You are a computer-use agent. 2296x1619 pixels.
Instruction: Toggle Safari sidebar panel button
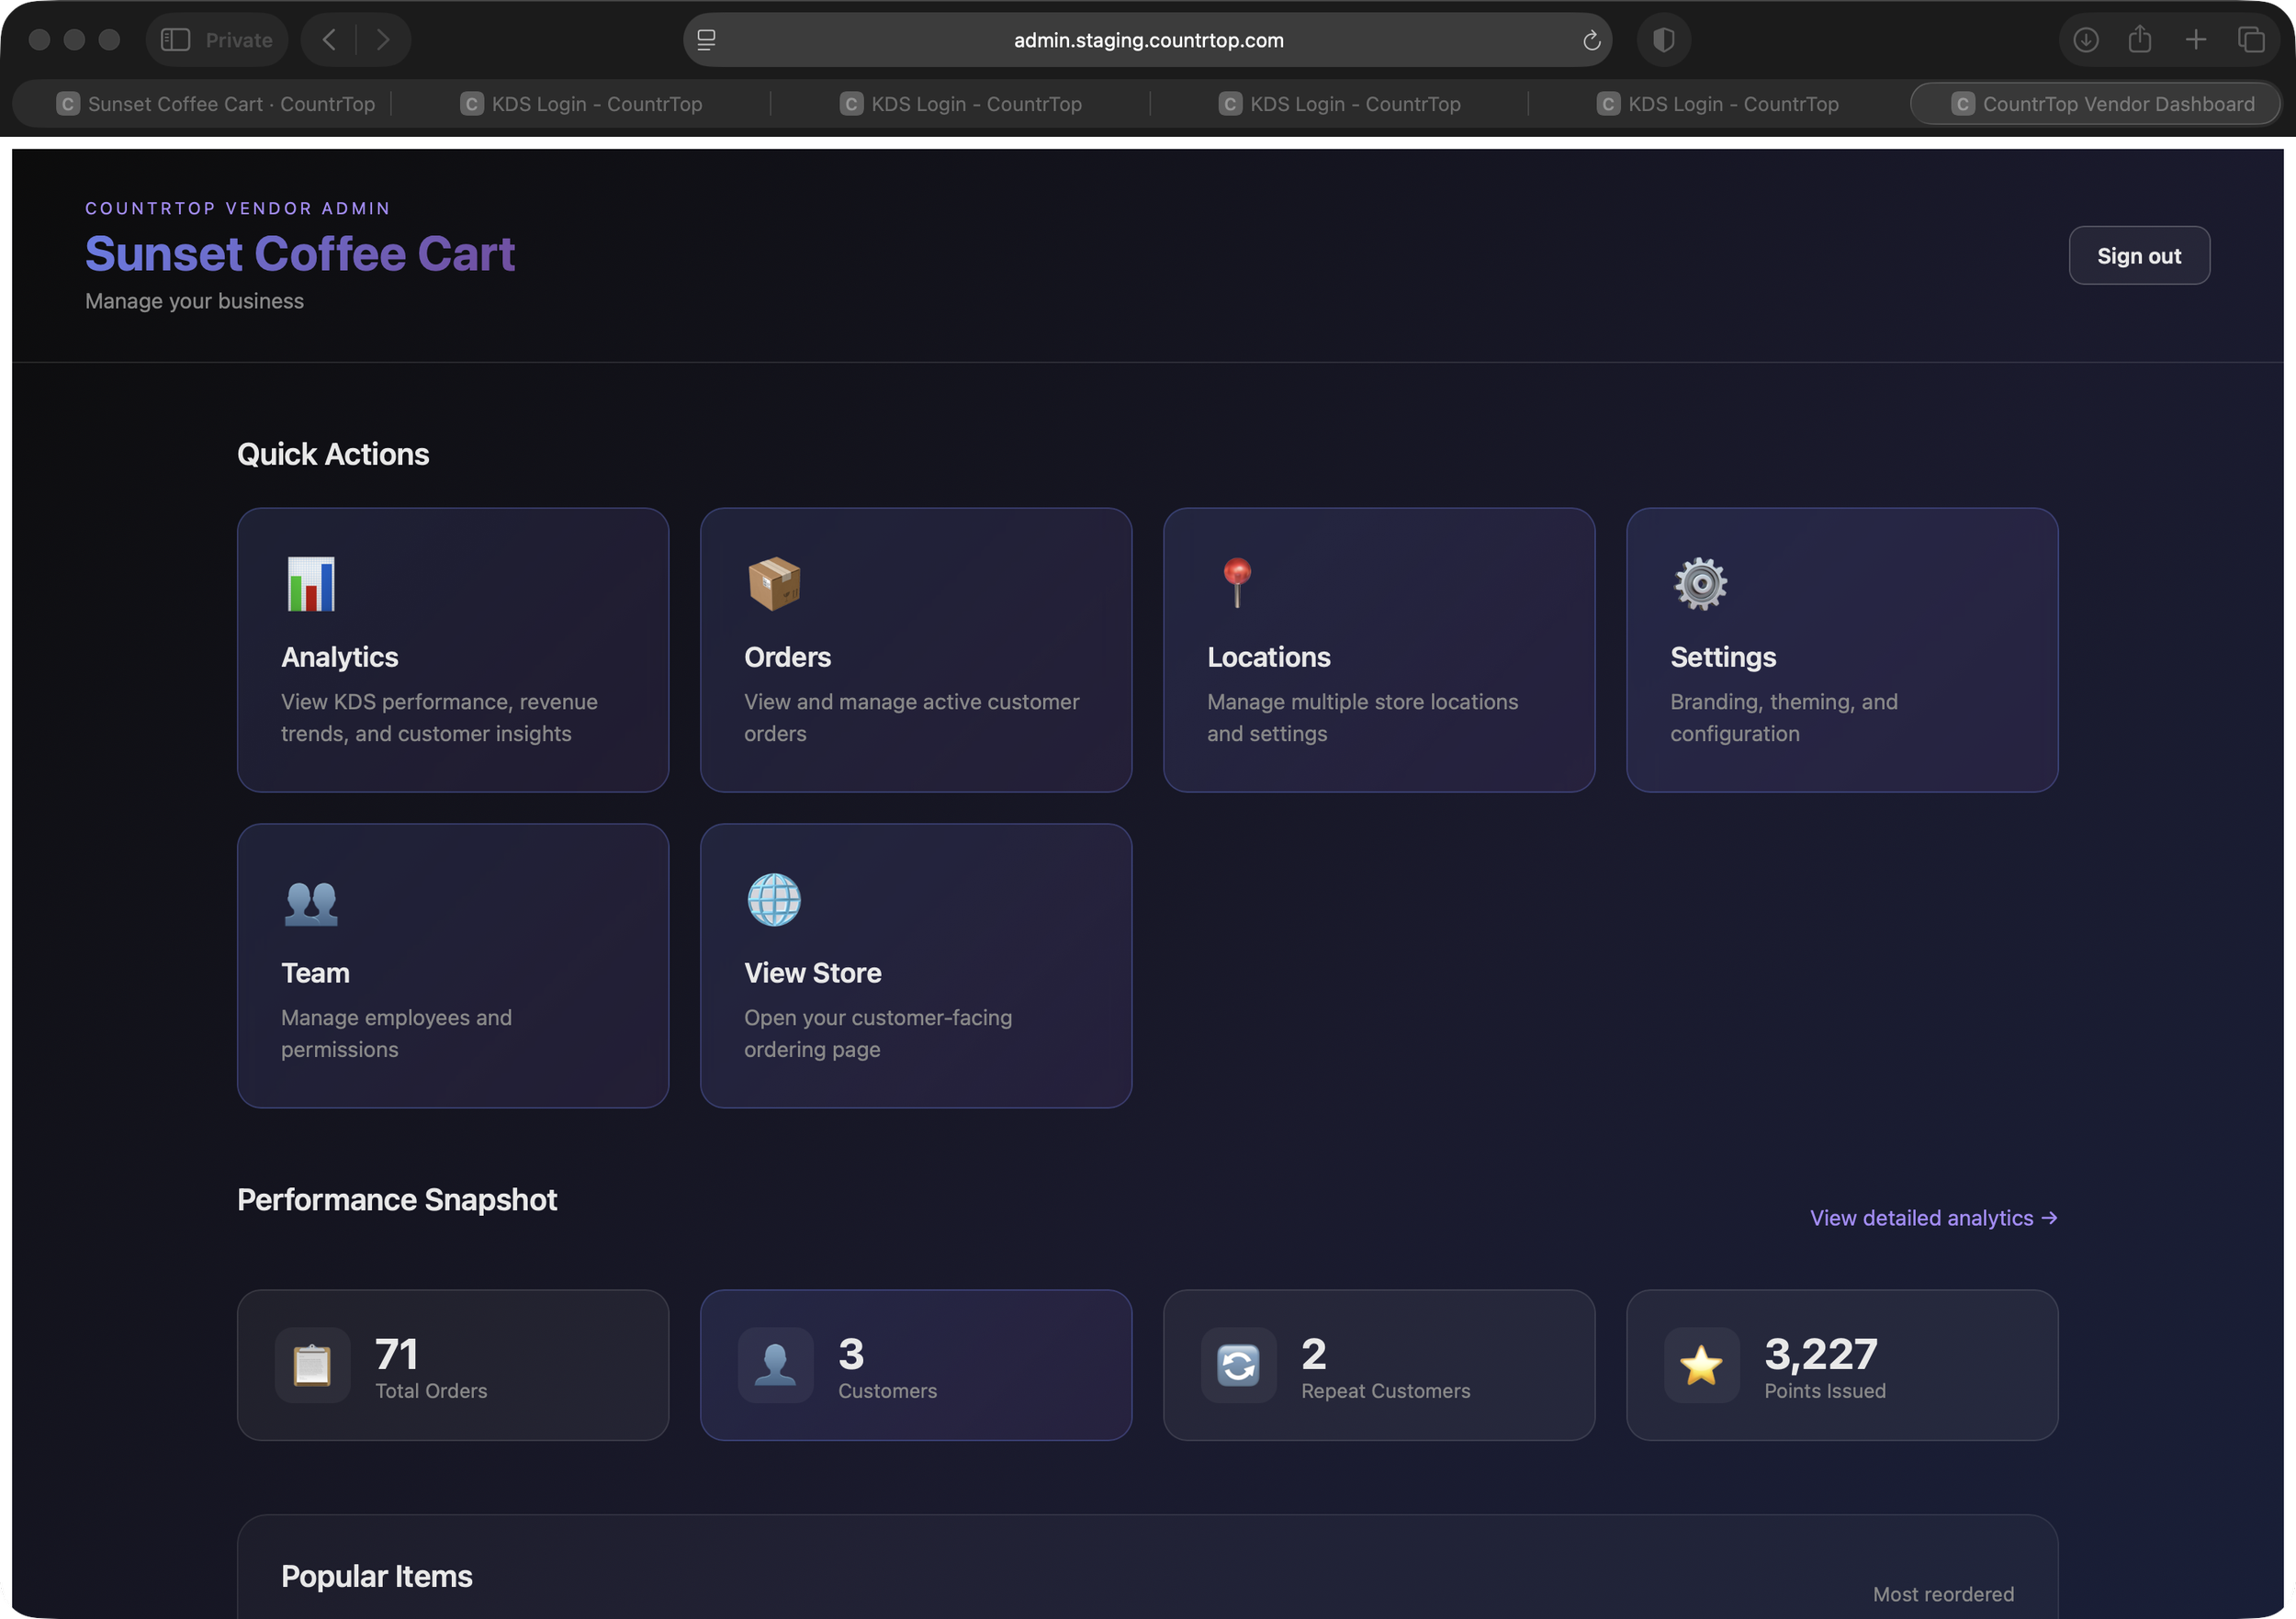click(176, 40)
